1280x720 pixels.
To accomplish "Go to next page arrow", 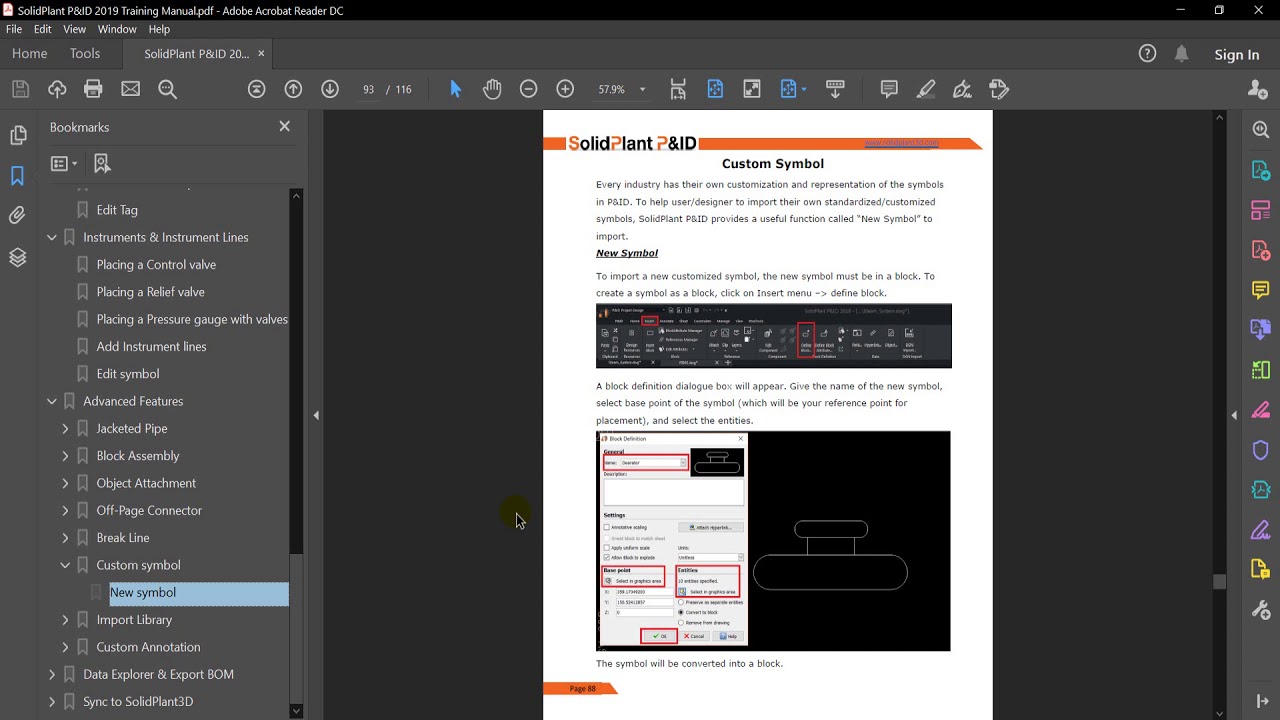I will (330, 89).
